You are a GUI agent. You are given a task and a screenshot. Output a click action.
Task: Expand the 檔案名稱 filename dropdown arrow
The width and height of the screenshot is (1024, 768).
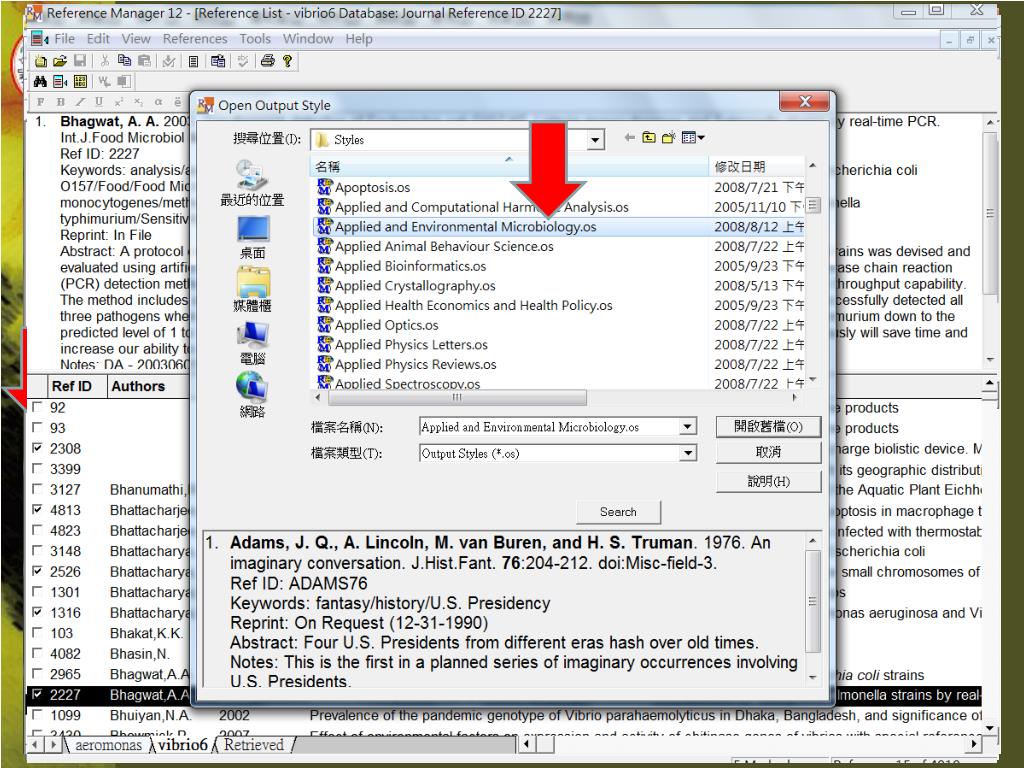688,427
